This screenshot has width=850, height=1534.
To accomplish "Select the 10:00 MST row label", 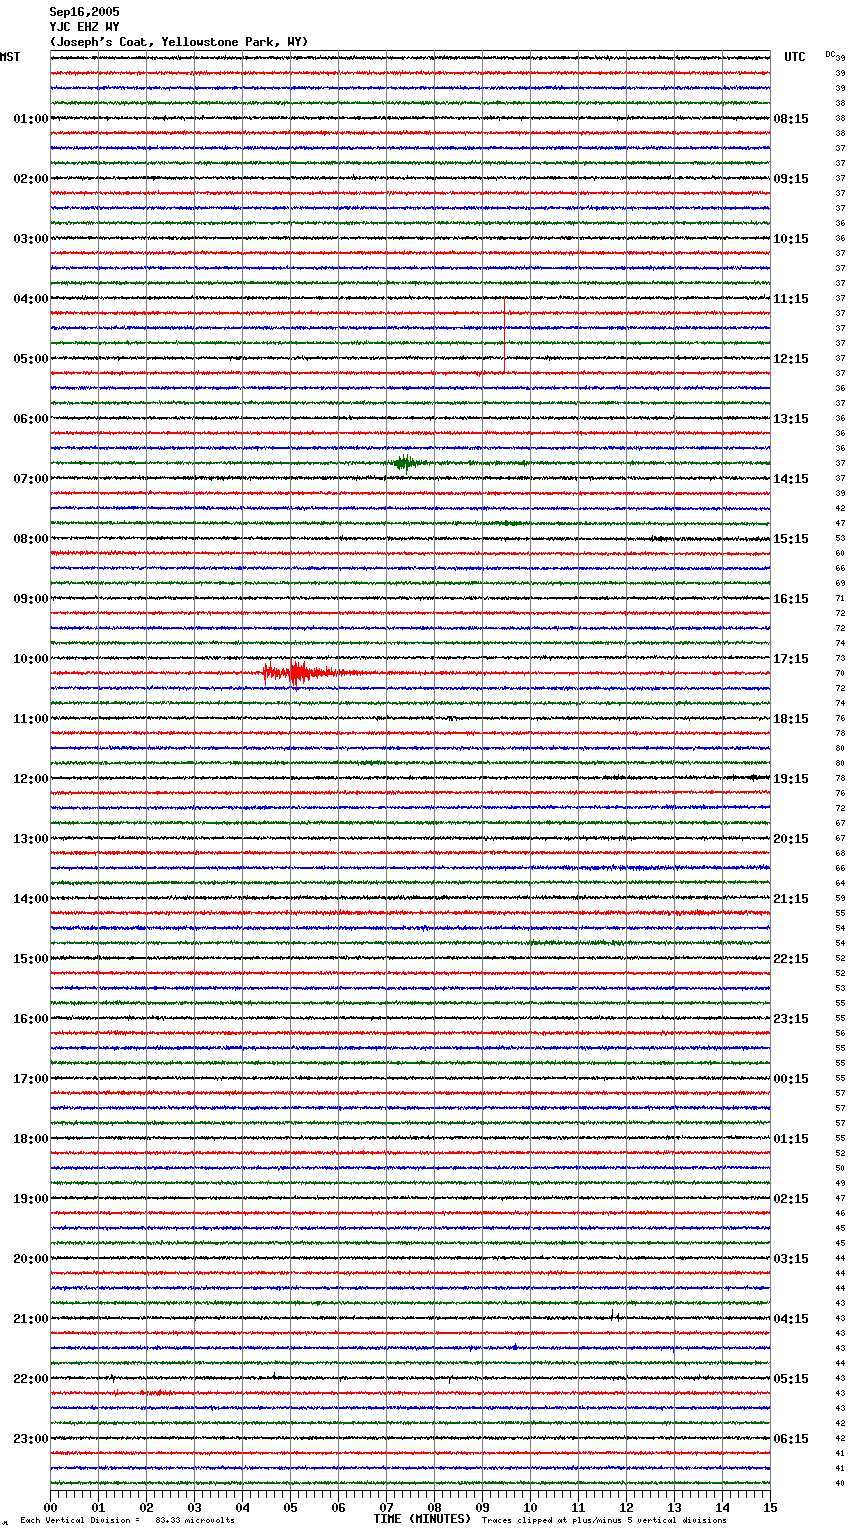I will point(31,659).
